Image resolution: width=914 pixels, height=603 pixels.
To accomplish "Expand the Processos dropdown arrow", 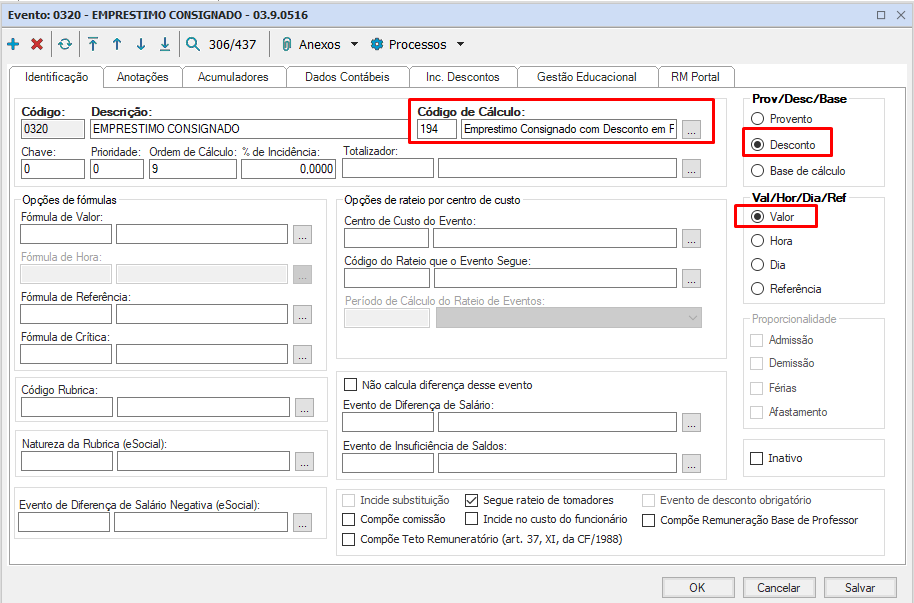I will pos(460,44).
